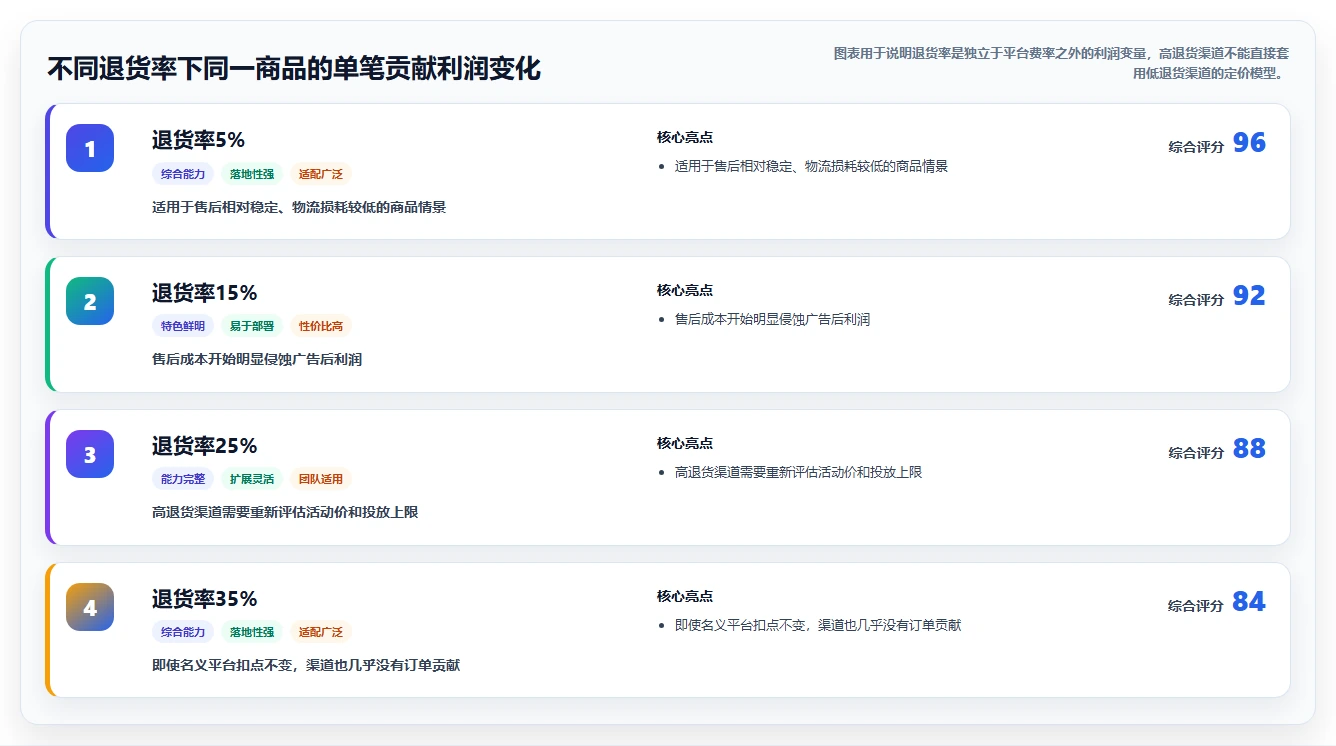Viewport: 1336px width, 746px height.
Task: Click 落地性强 tag in 退货率35% card
Action: point(252,632)
